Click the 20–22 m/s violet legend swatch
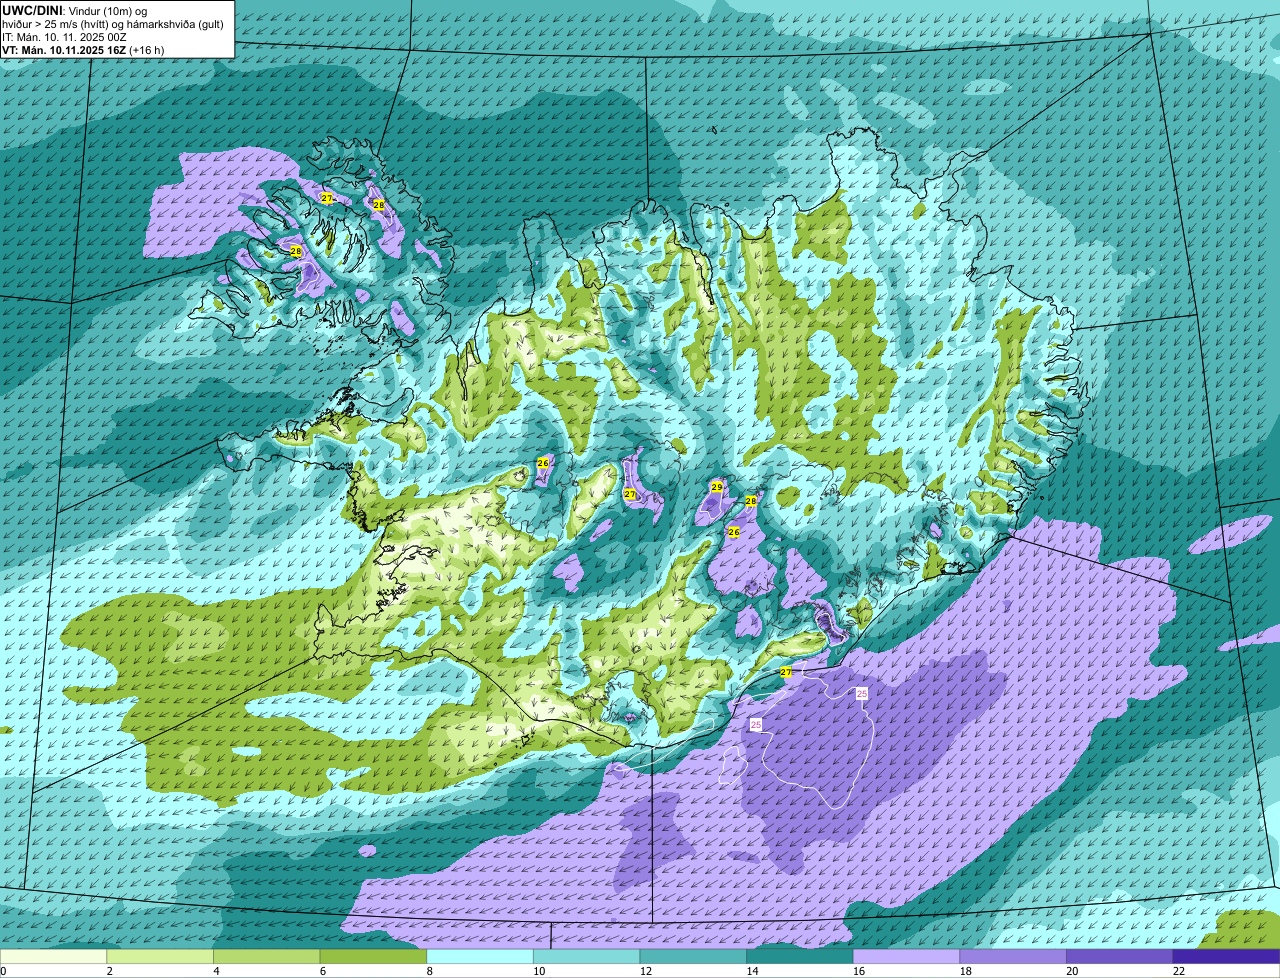The image size is (1280, 978). click(1120, 957)
